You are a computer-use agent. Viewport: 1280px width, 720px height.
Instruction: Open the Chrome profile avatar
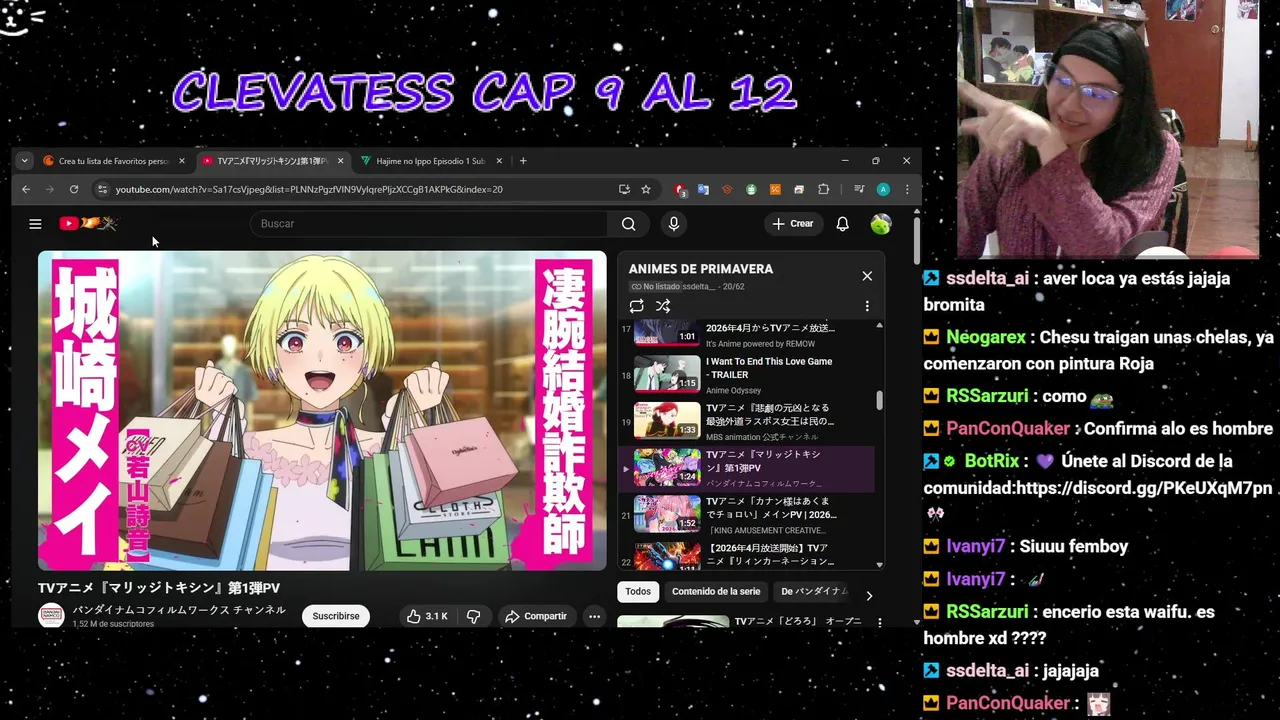883,189
